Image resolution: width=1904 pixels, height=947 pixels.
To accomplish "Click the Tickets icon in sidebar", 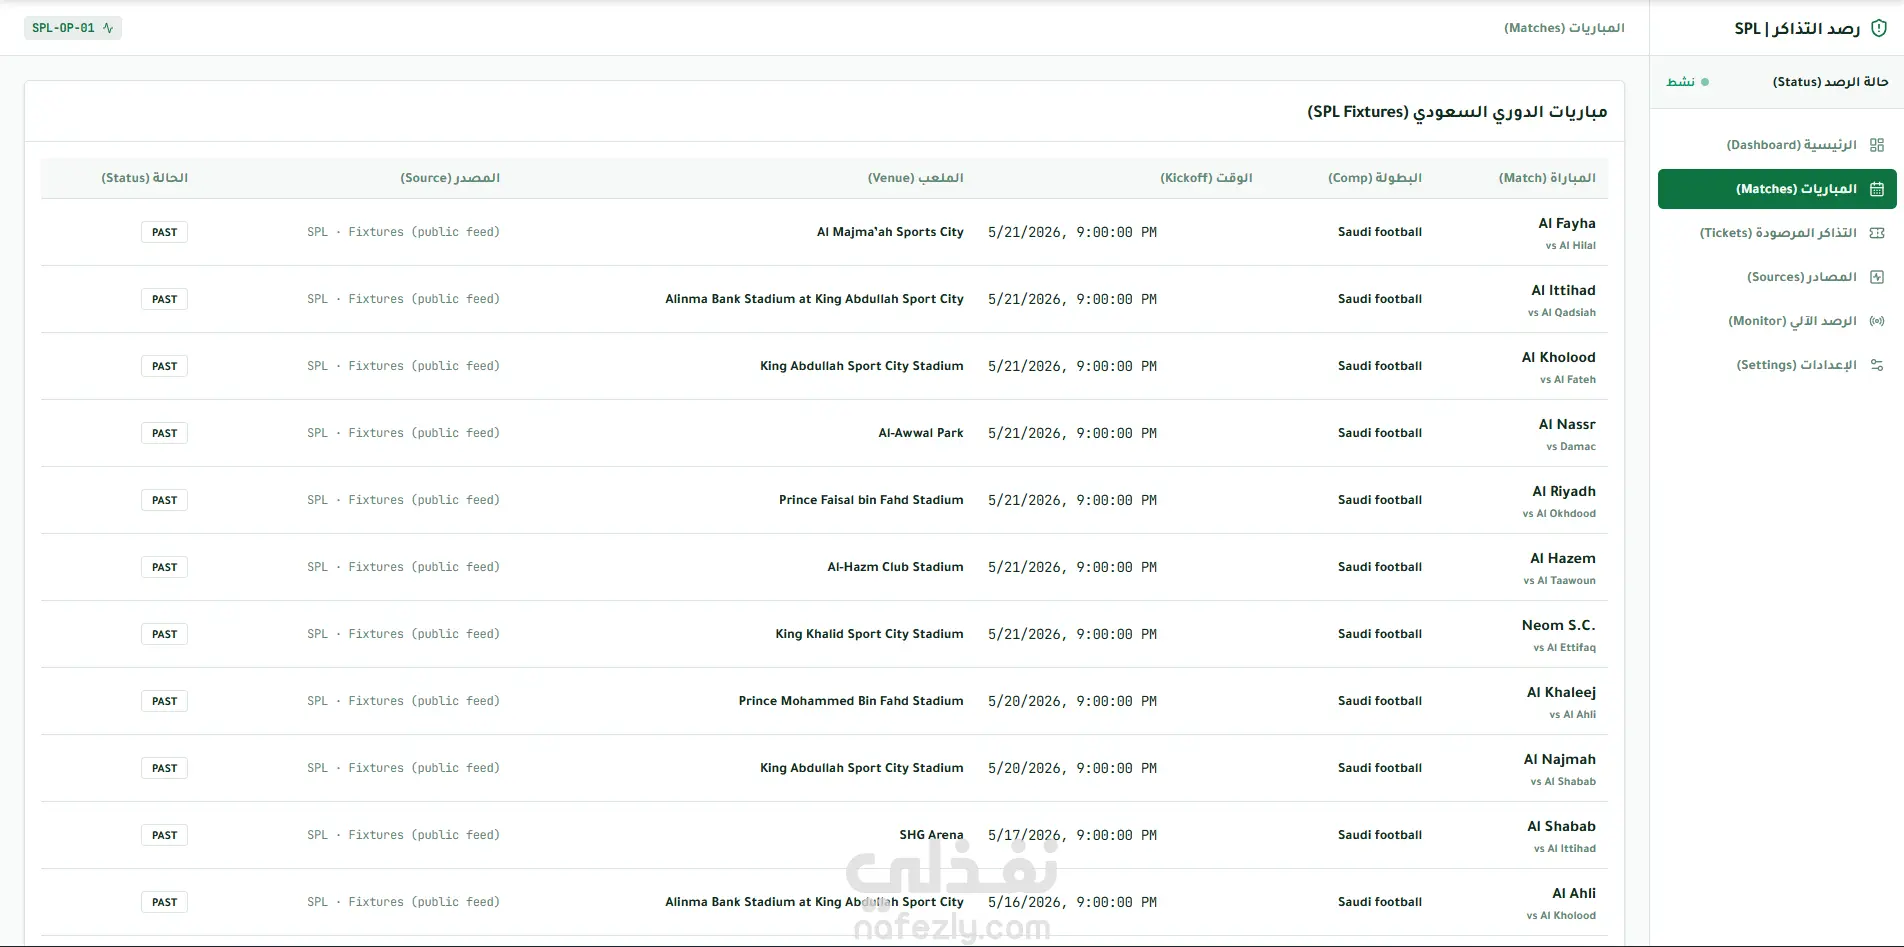I will (1877, 233).
